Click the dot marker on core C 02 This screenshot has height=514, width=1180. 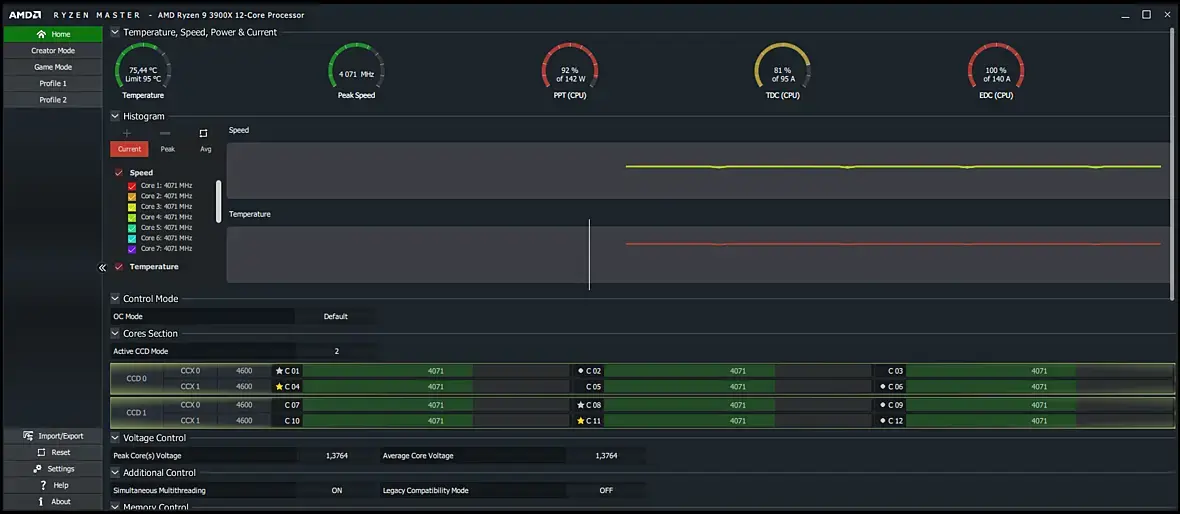[x=580, y=370]
